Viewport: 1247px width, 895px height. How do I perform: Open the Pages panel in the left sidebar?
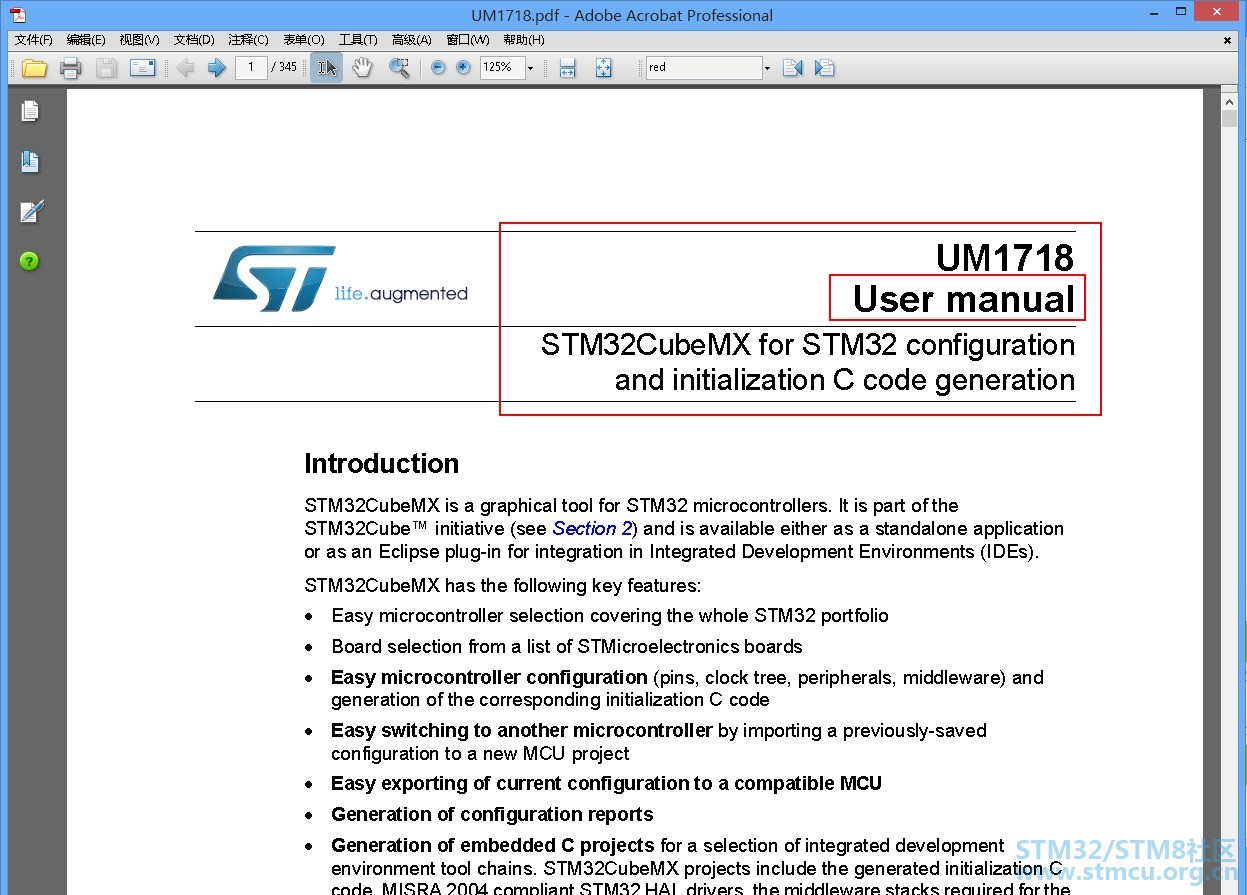click(x=30, y=111)
